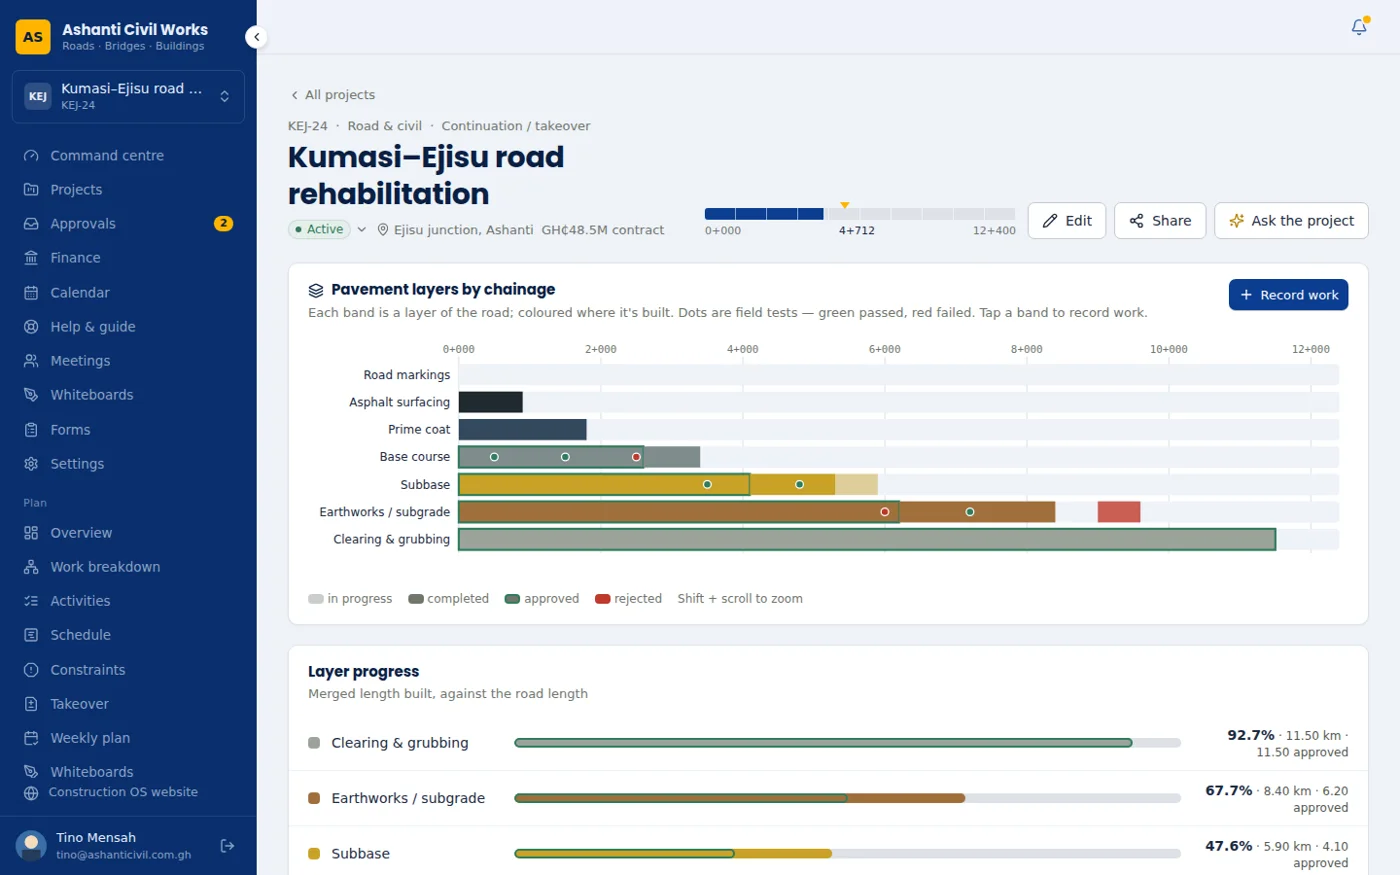This screenshot has width=1400, height=875.
Task: Open Ask the project
Action: point(1291,221)
